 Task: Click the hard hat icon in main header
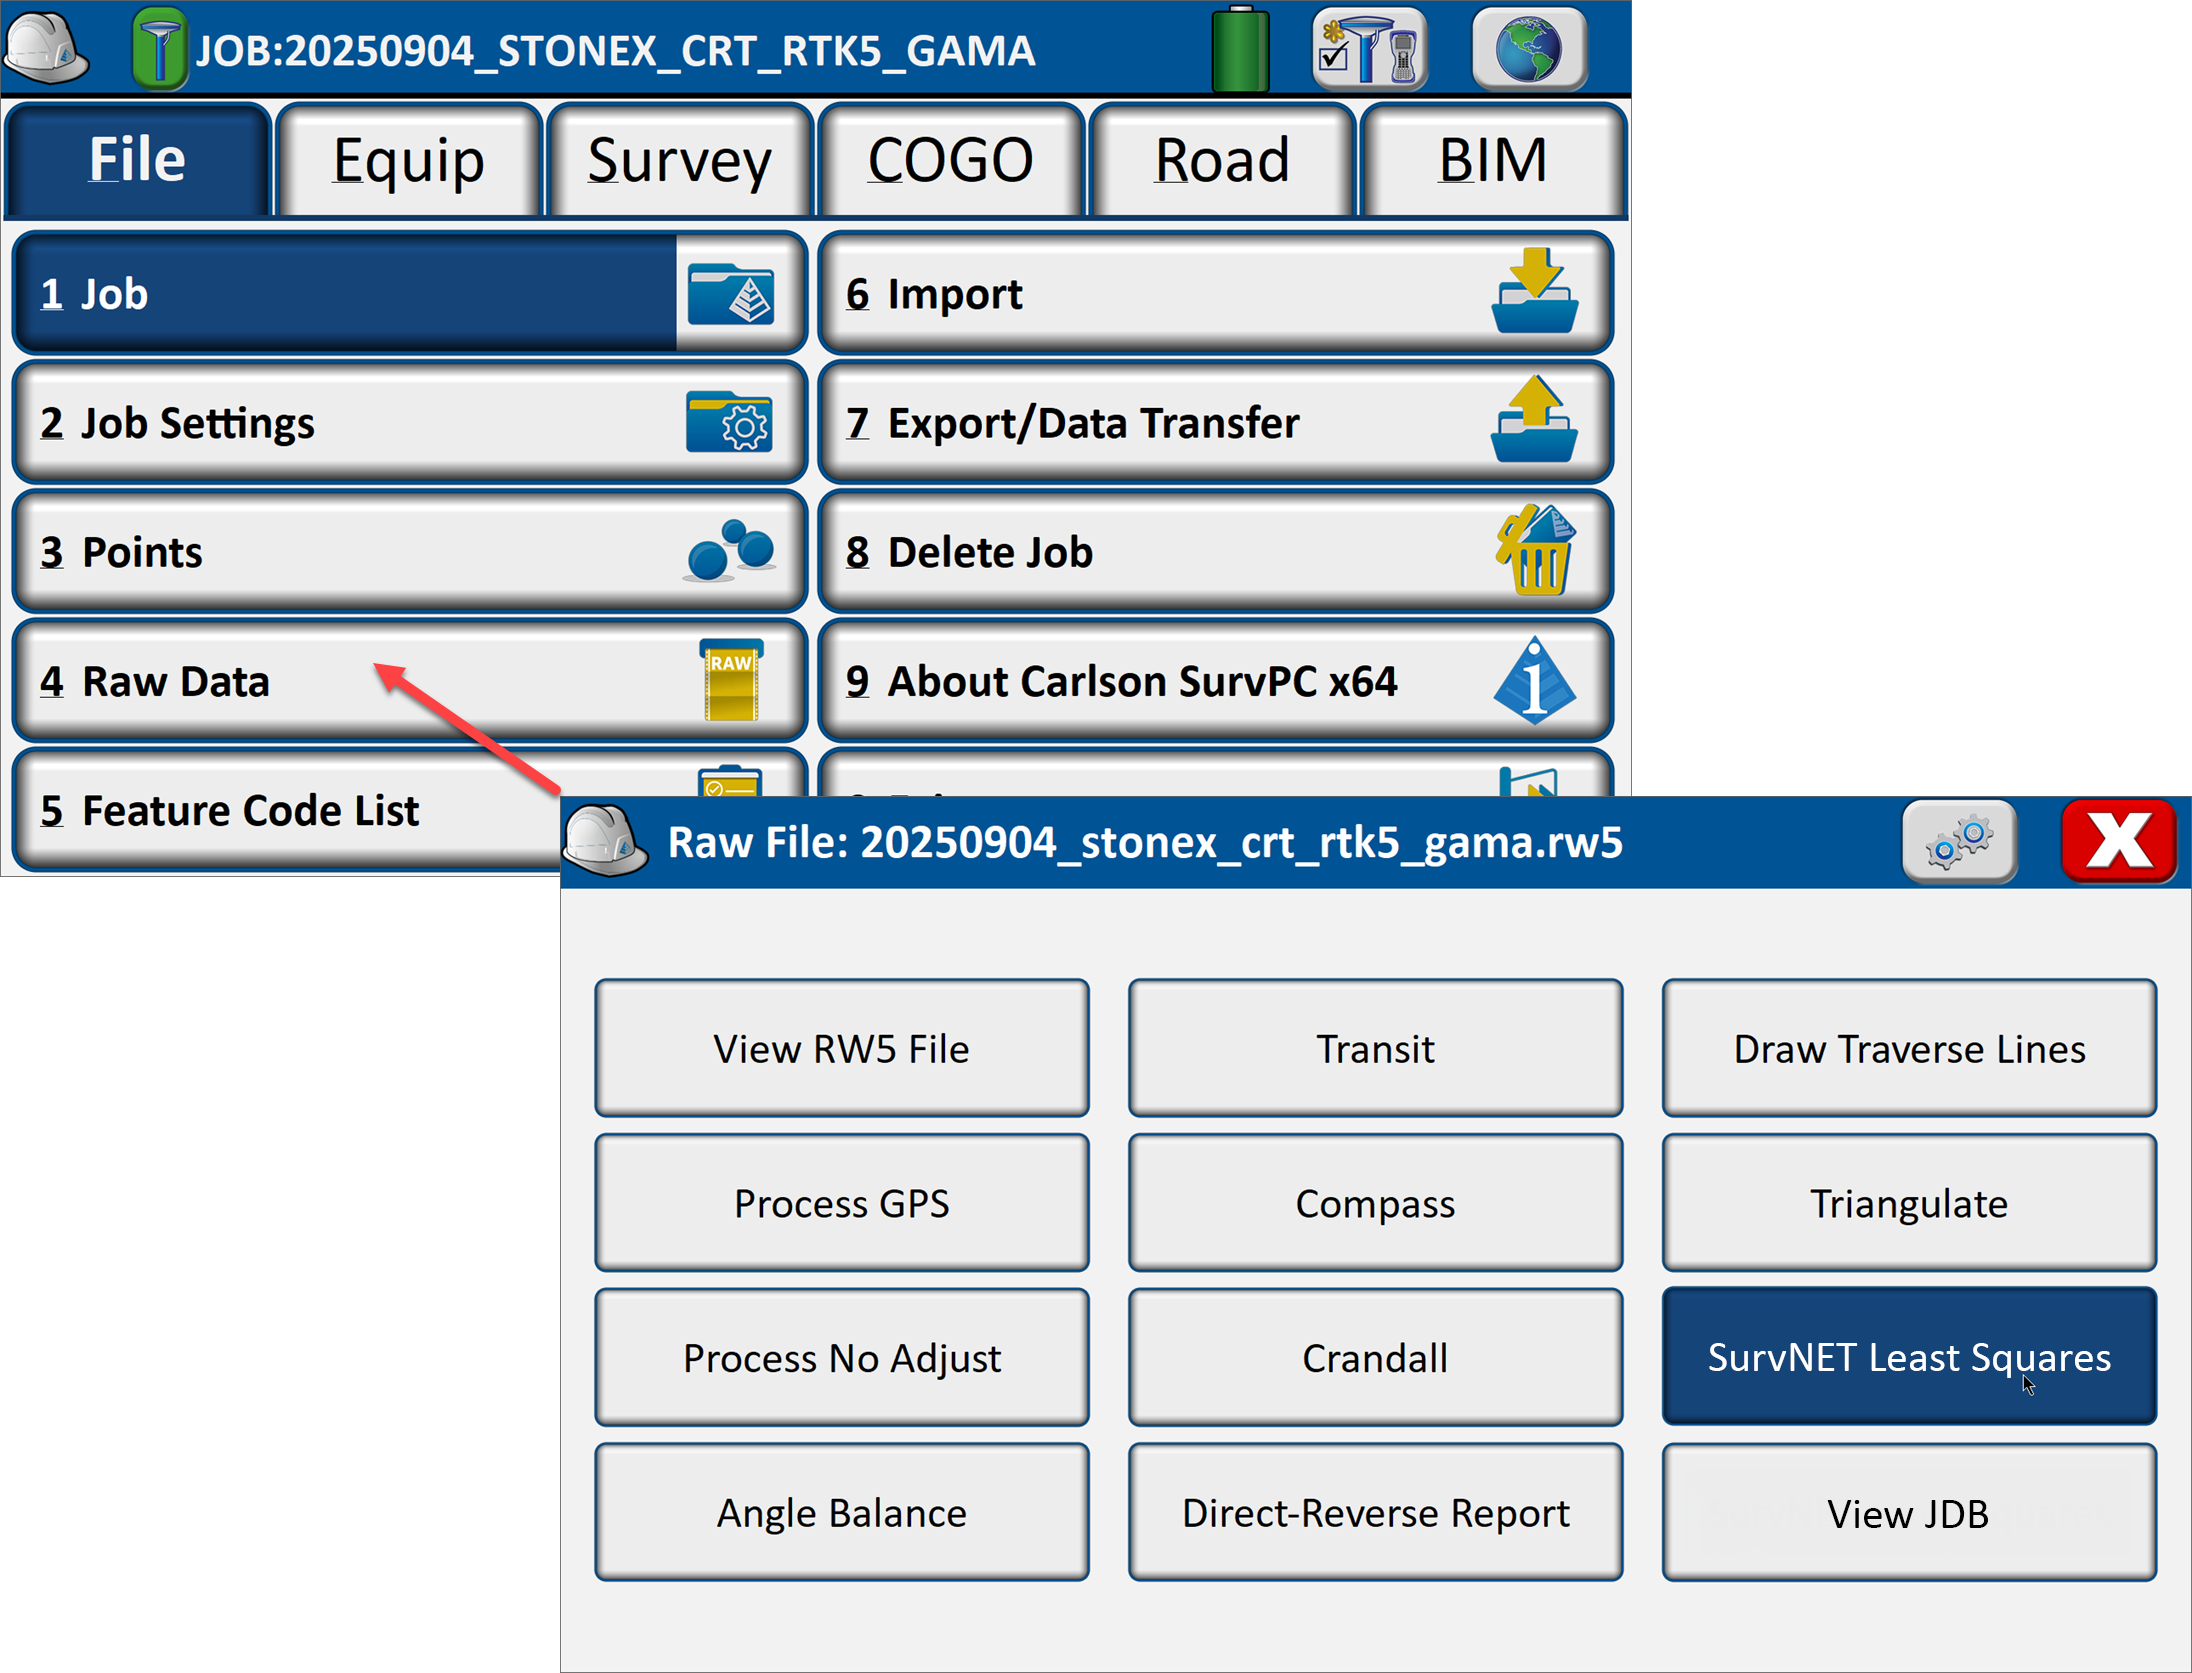tap(46, 48)
